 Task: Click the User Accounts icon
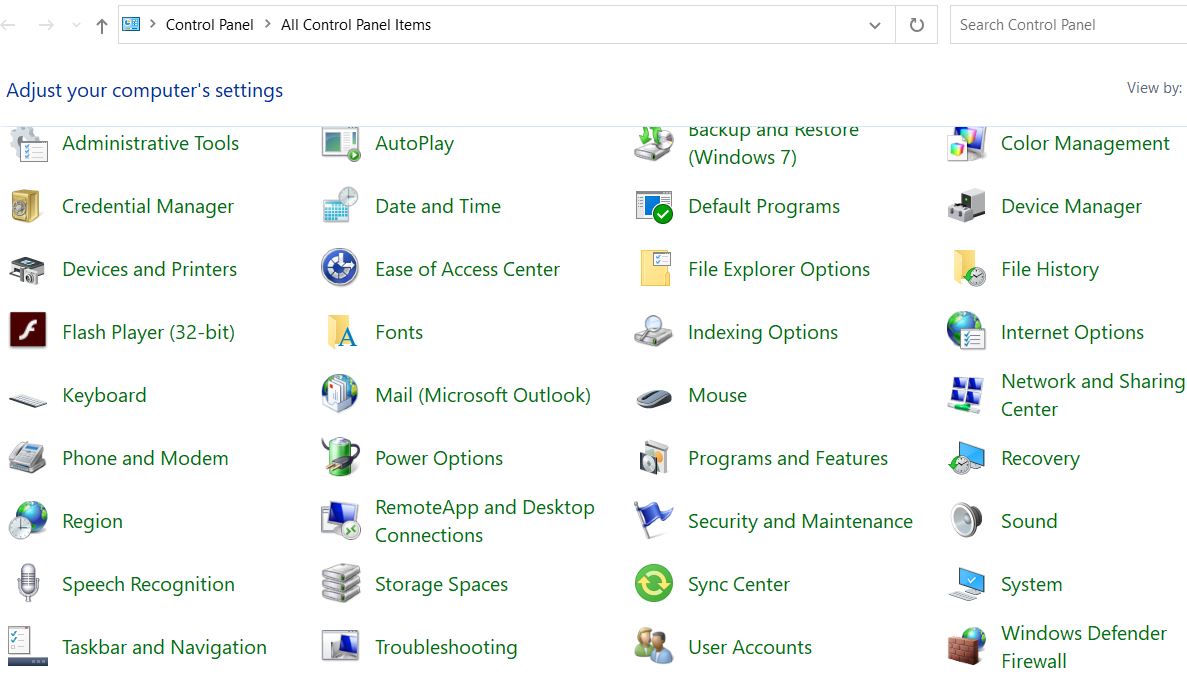pyautogui.click(x=654, y=646)
